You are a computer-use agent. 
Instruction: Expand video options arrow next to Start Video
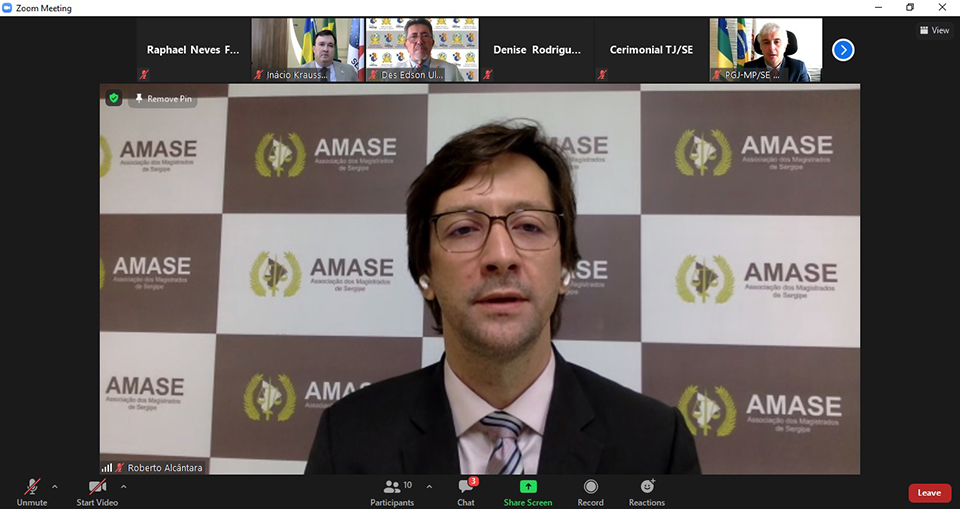(x=124, y=487)
